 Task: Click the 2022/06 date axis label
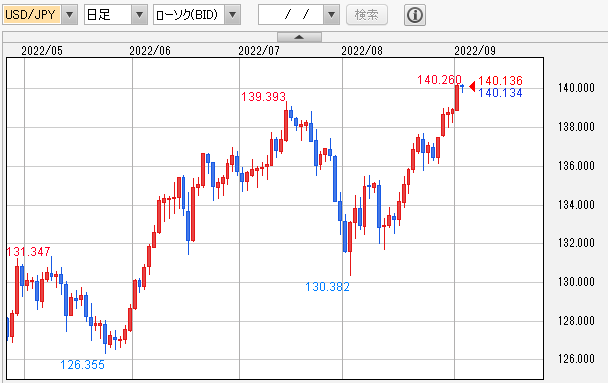pyautogui.click(x=150, y=51)
